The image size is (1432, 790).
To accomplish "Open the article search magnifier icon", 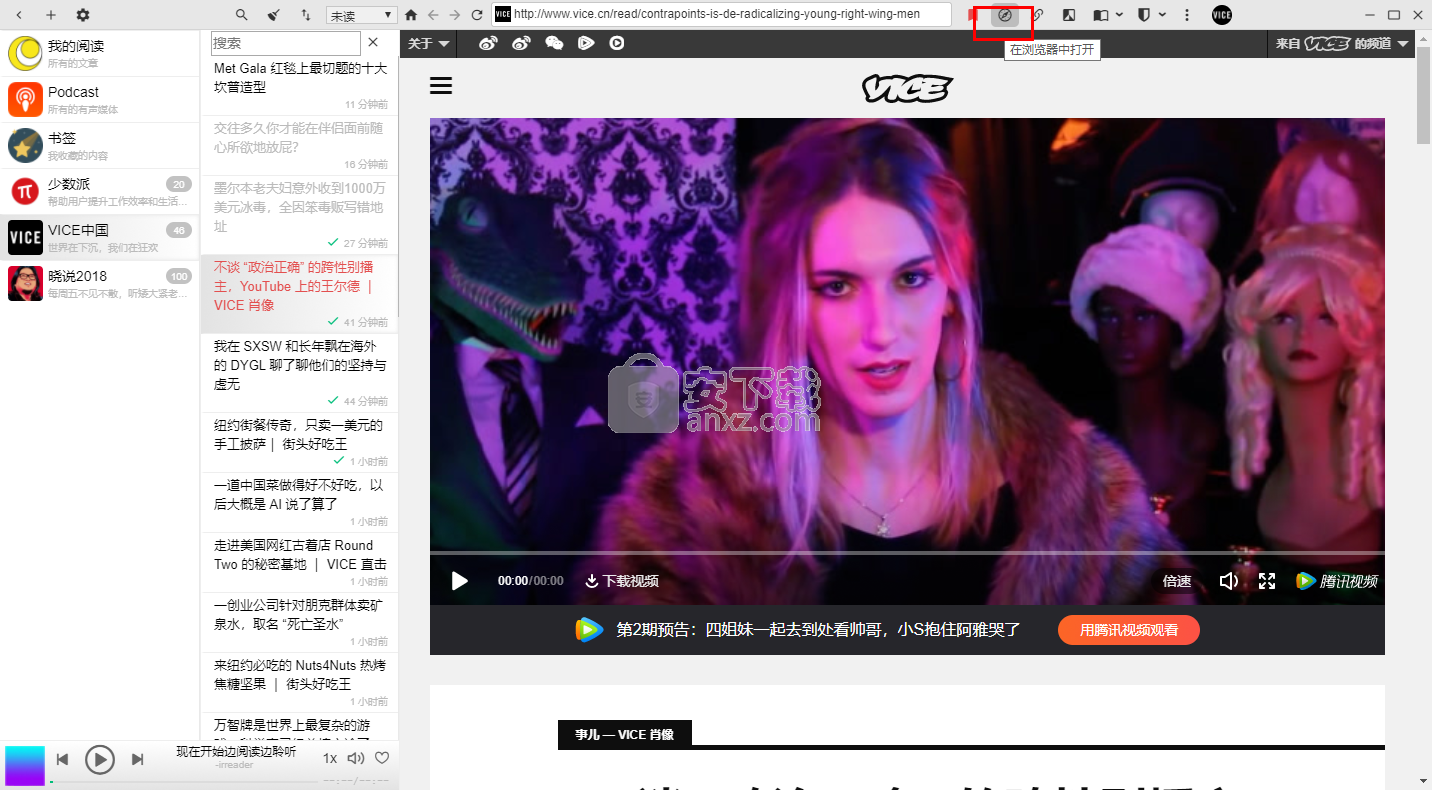I will click(241, 15).
